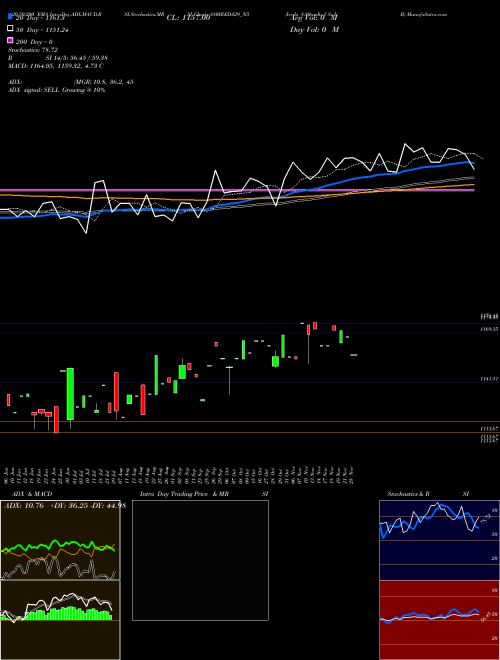Open the red RSI chart panel
500x660 pixels.
[439, 620]
